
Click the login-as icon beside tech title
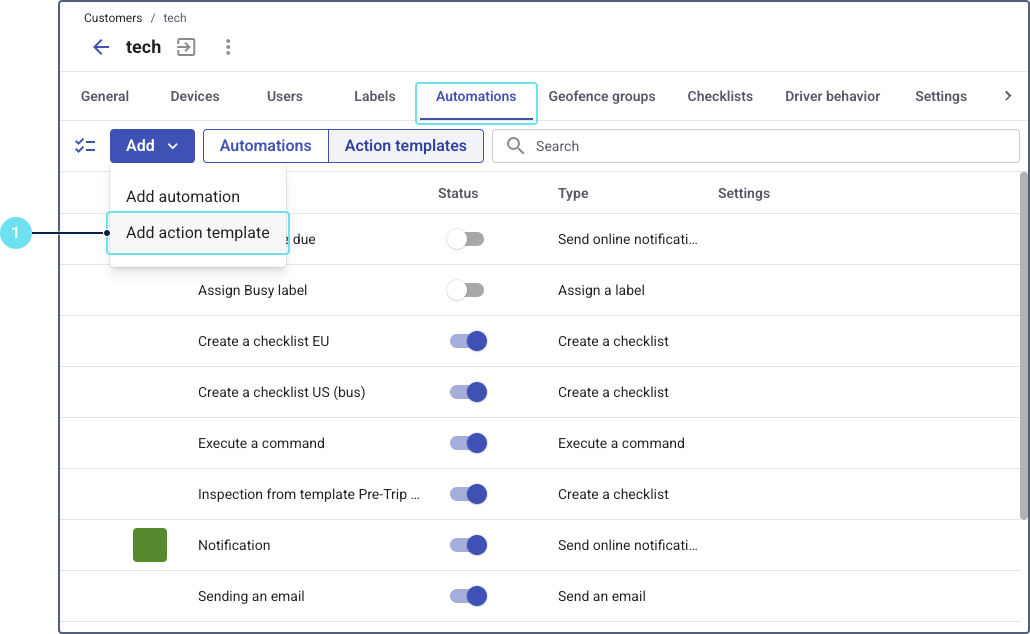tap(186, 47)
